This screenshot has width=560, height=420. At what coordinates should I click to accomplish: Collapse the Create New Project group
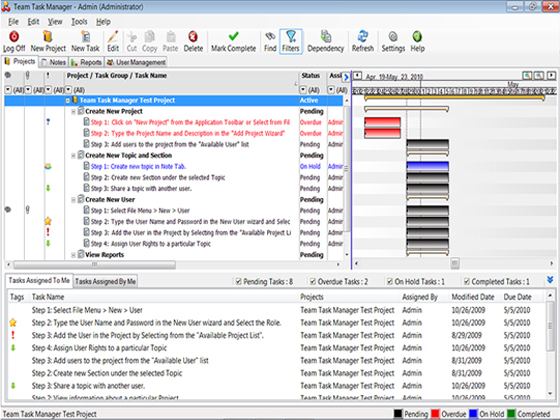tap(74, 112)
